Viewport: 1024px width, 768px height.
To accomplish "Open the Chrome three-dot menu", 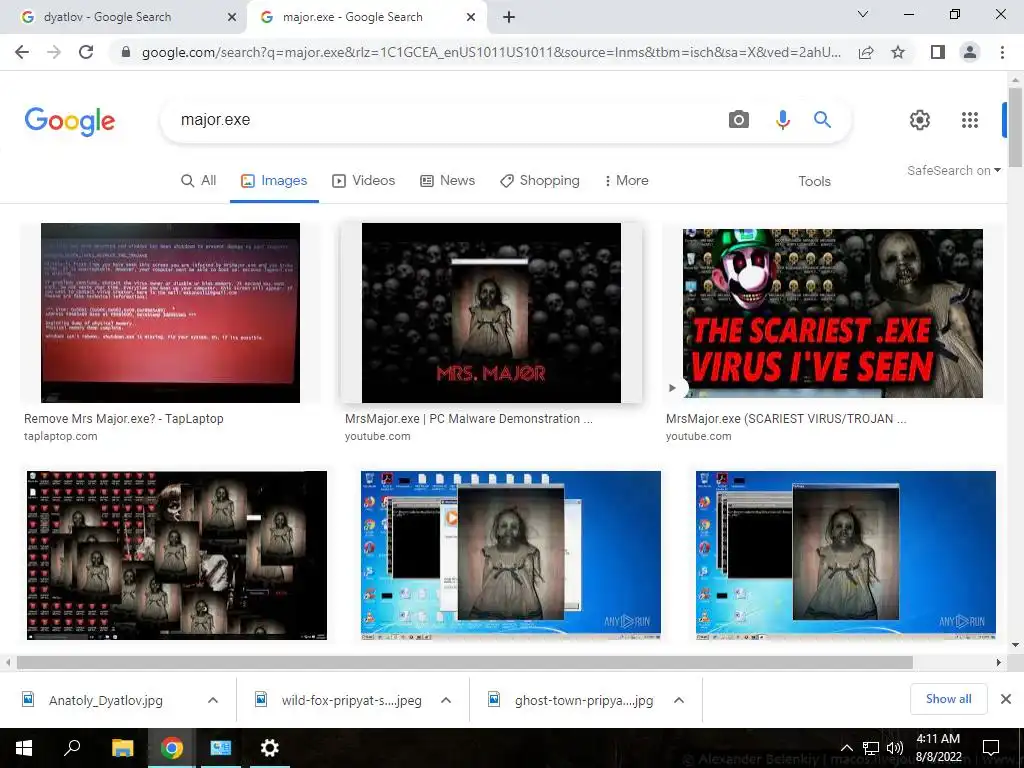I will pyautogui.click(x=1002, y=52).
